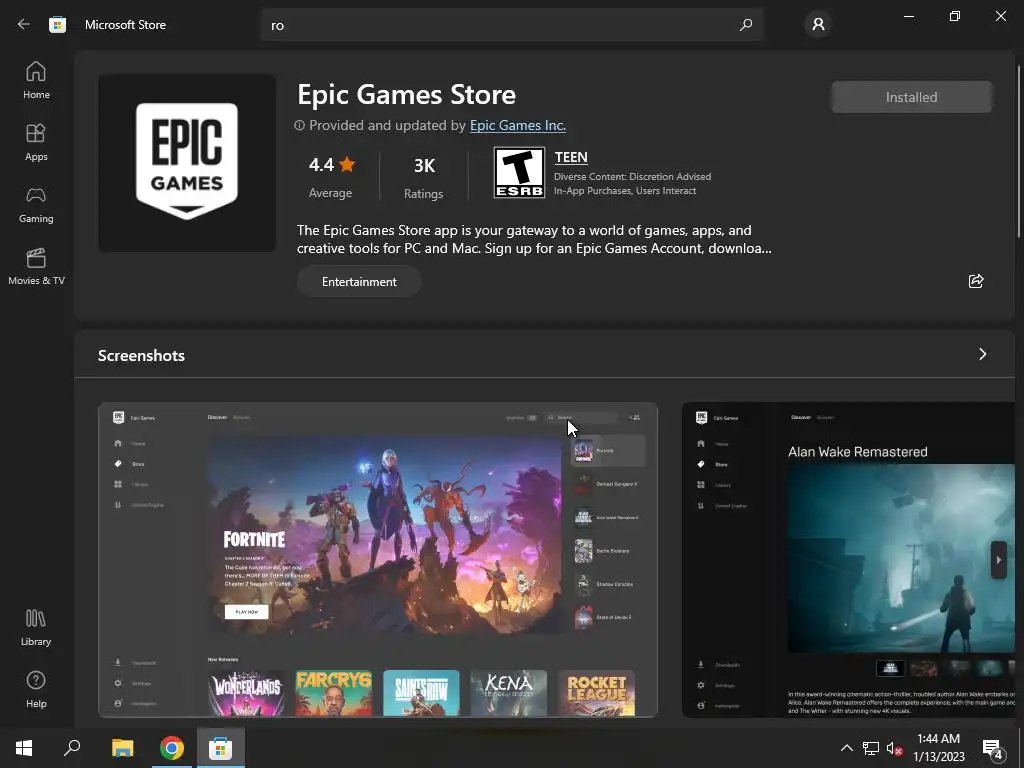Image resolution: width=1024 pixels, height=768 pixels.
Task: Click the Microsoft Store logo icon
Action: tap(57, 25)
